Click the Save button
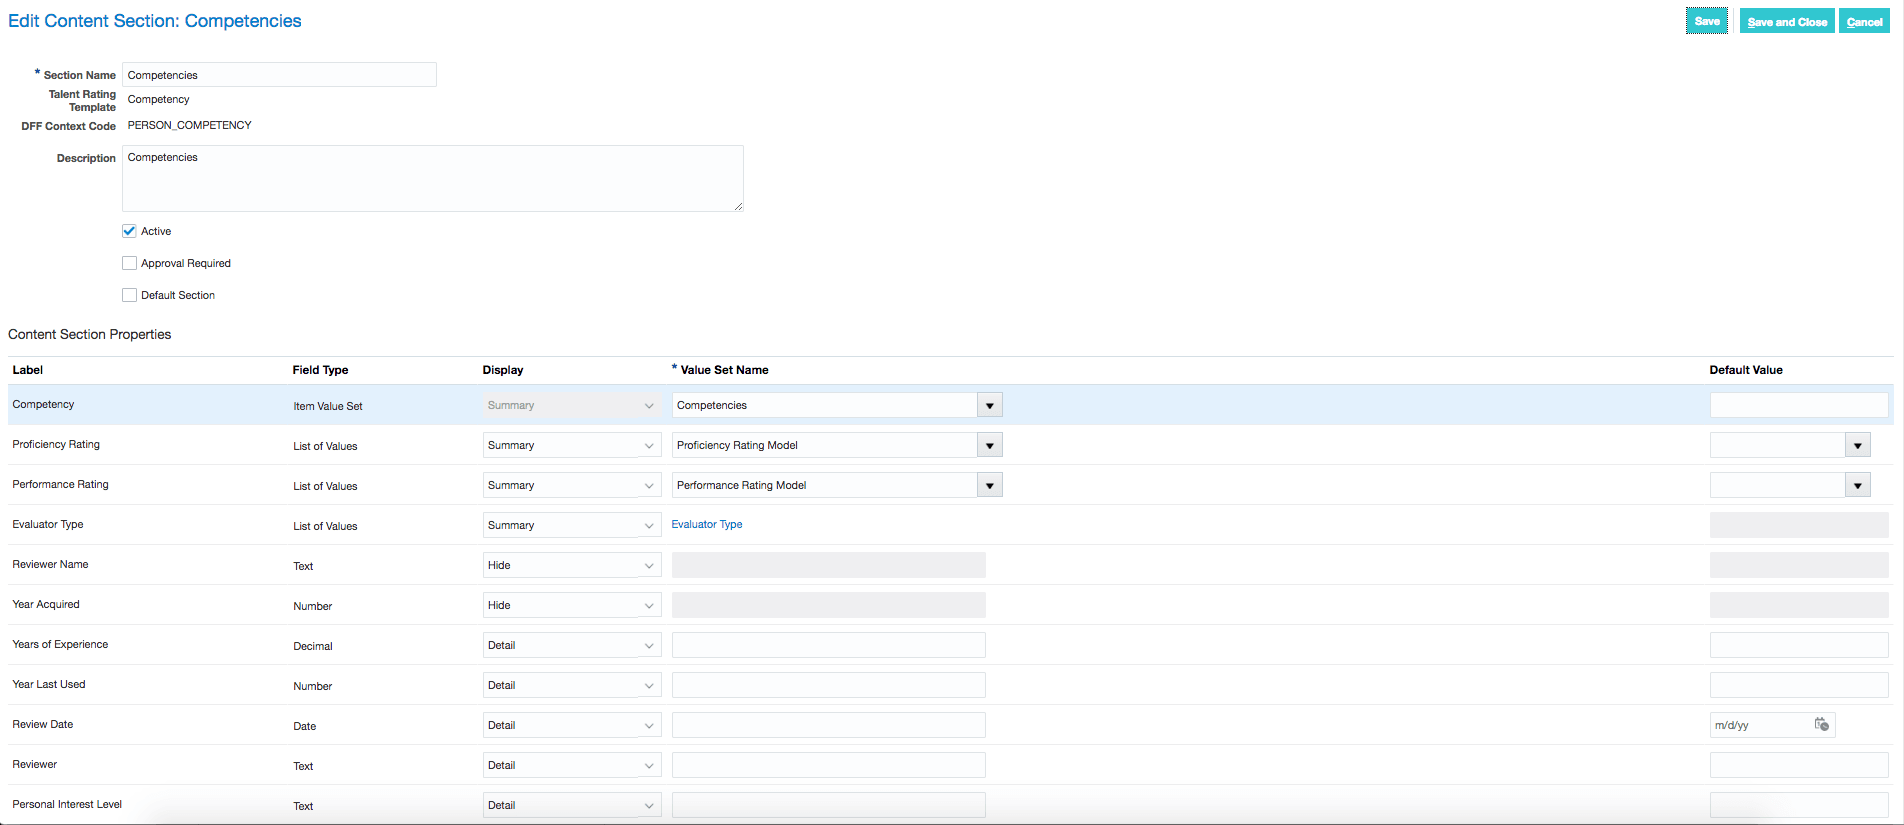The width and height of the screenshot is (1904, 825). click(1707, 21)
